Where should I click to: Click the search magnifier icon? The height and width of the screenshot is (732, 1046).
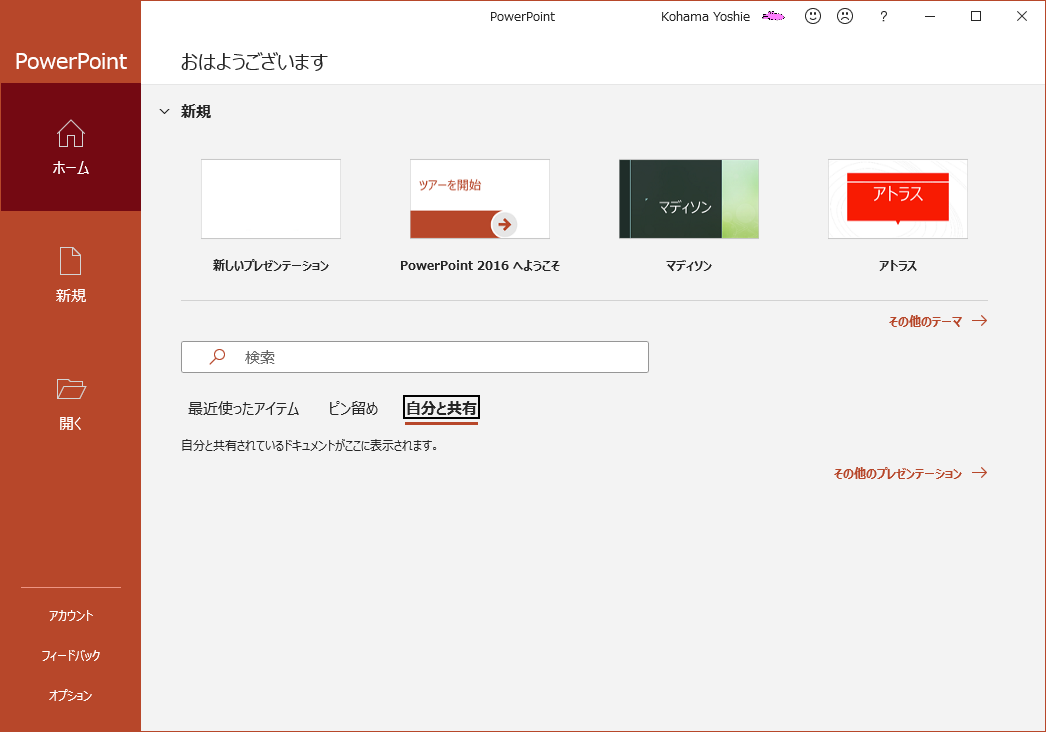[x=217, y=357]
